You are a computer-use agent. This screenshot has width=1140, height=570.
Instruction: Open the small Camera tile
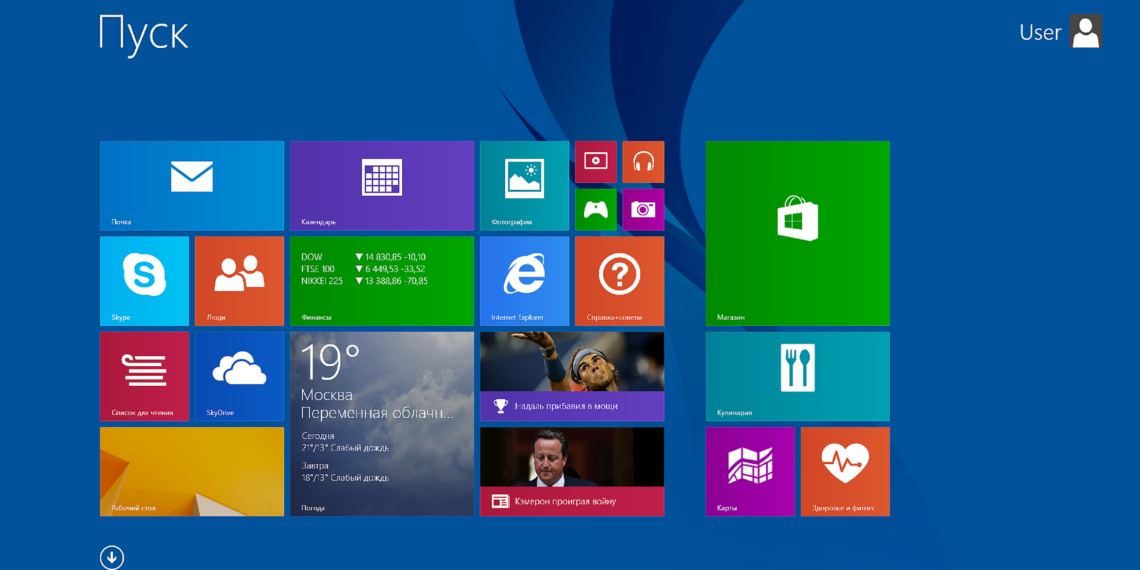pyautogui.click(x=643, y=209)
